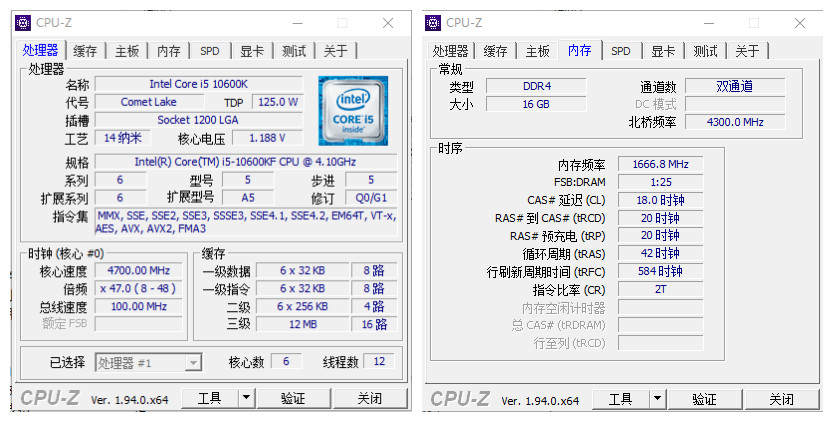Viewport: 833px width, 422px height.
Task: Open the 内存 tab in the left window
Action: 168,51
